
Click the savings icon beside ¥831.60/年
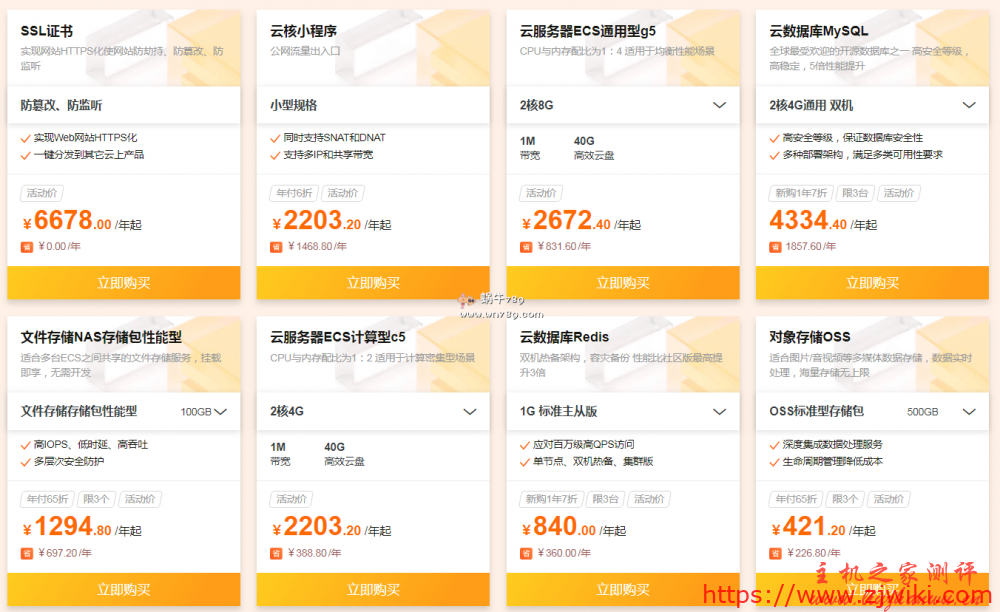coord(526,247)
